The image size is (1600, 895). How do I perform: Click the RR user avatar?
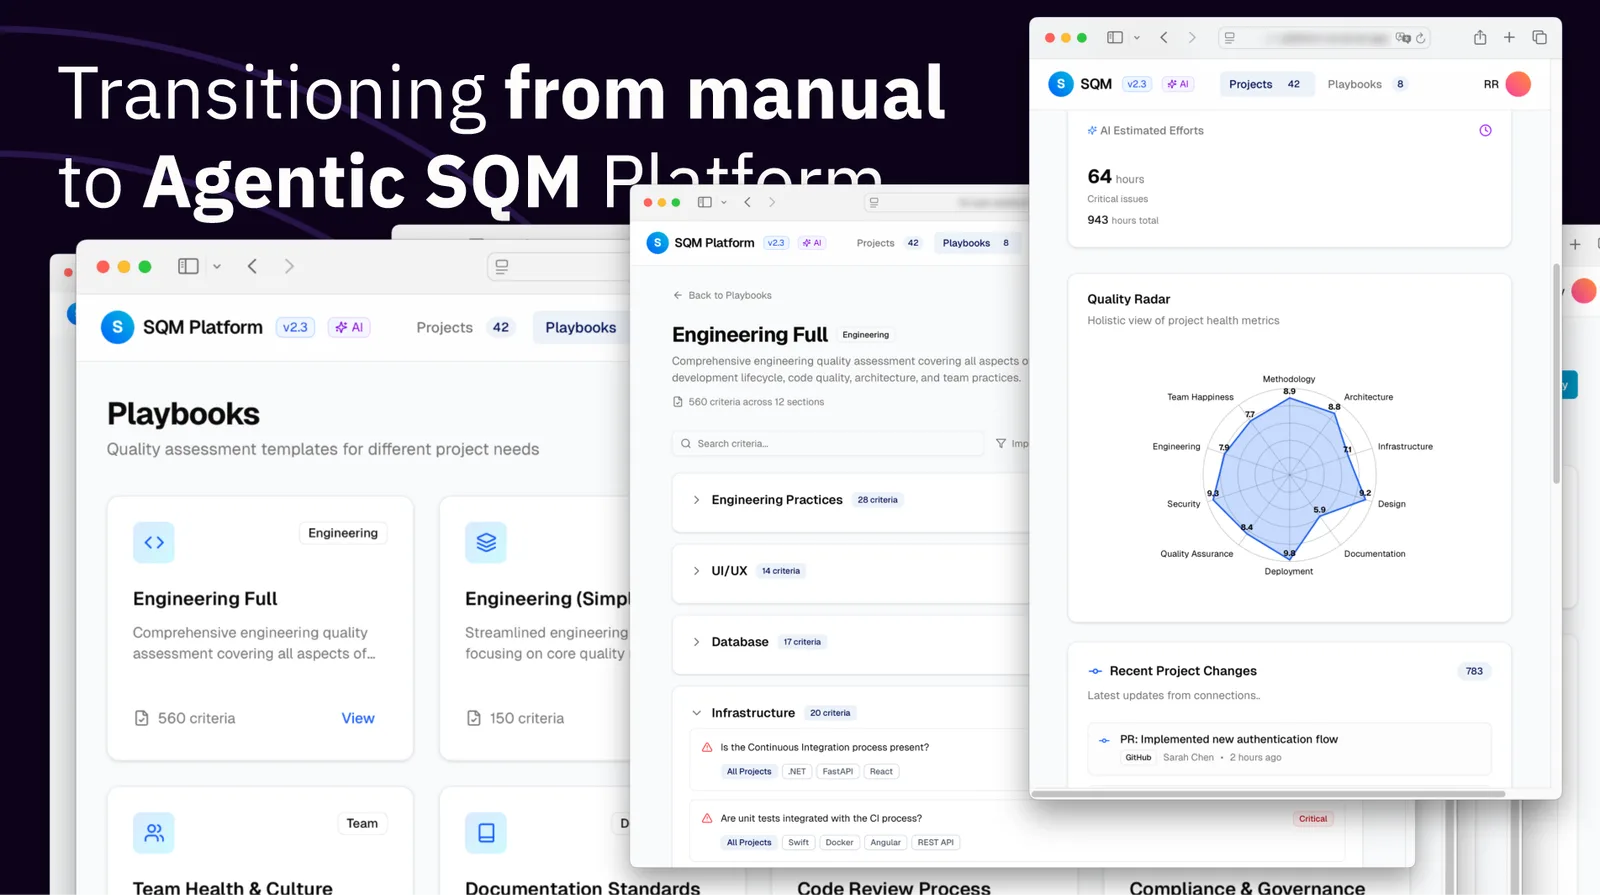pos(1518,84)
